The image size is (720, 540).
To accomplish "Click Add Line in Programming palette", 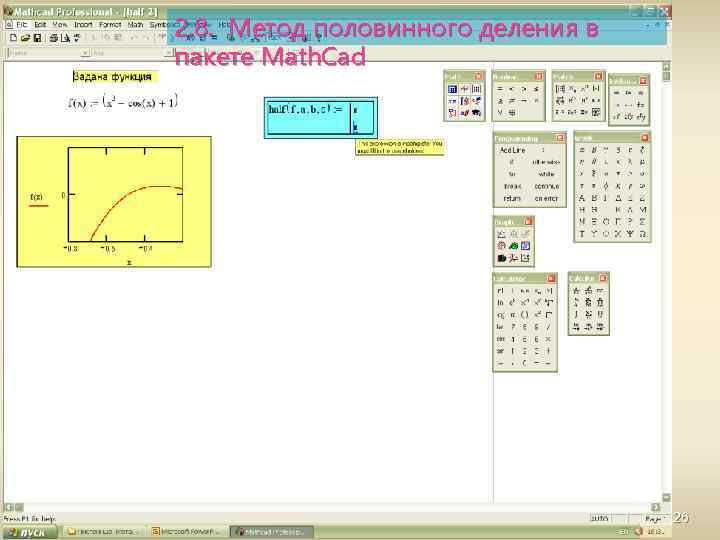I will 512,150.
